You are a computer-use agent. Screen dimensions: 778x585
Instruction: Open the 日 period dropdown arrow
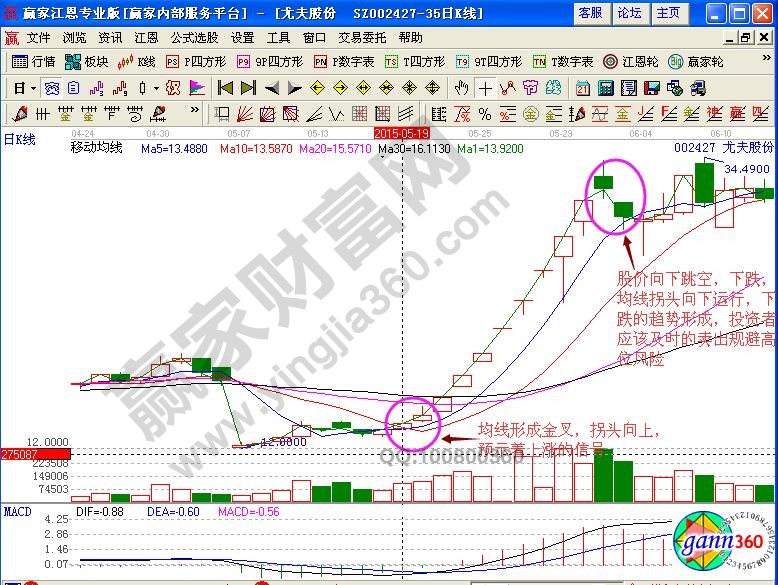[33, 88]
